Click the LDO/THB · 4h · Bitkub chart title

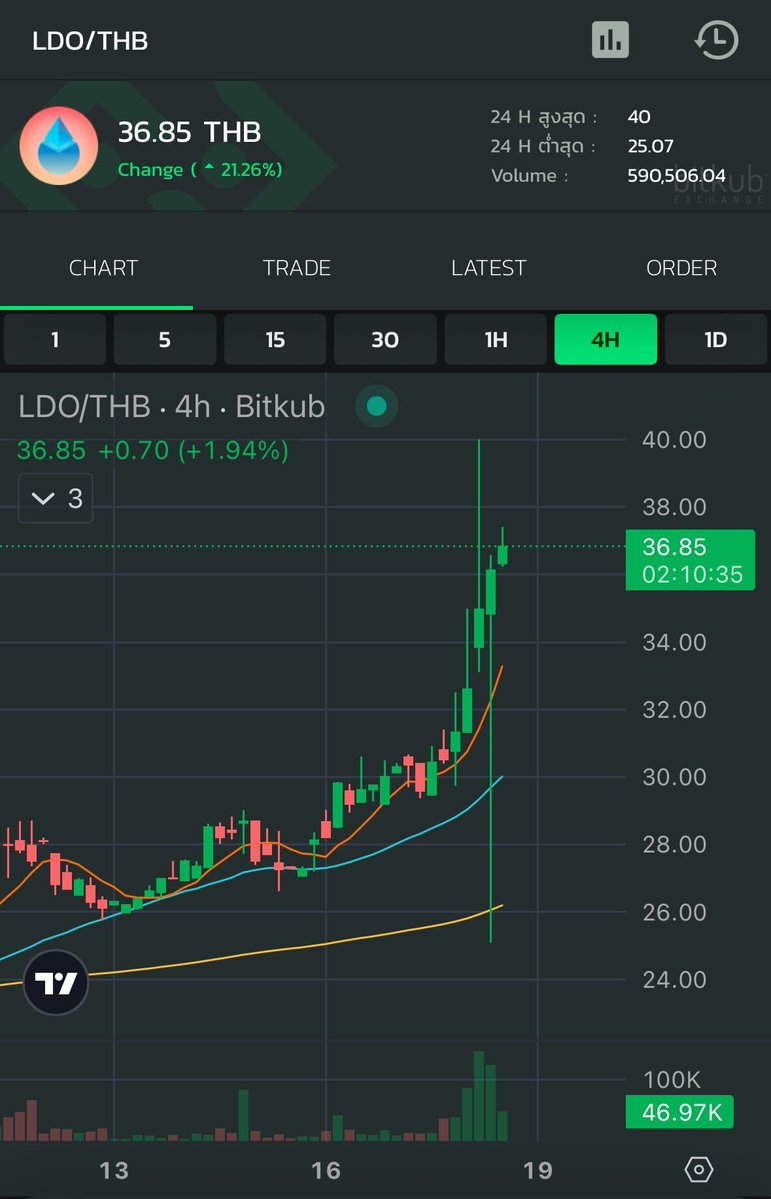pyautogui.click(x=171, y=407)
